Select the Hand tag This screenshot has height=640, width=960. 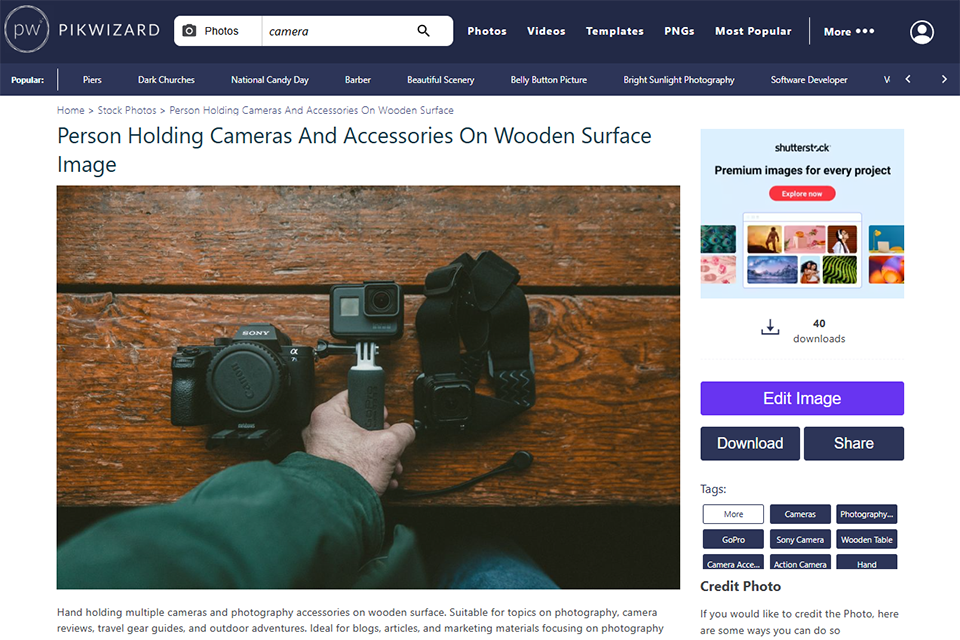866,562
